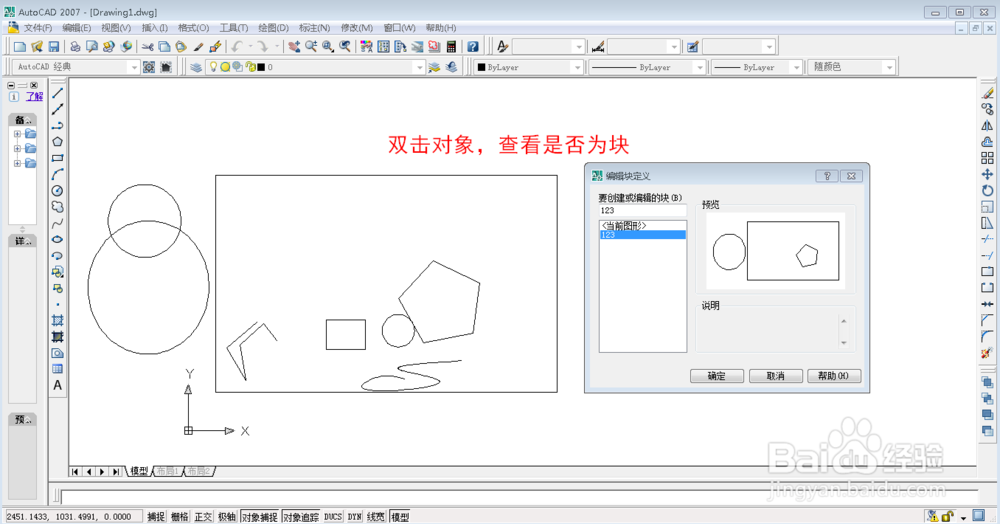Click the Pan realtime hand icon
The width and height of the screenshot is (1000, 524).
point(294,47)
